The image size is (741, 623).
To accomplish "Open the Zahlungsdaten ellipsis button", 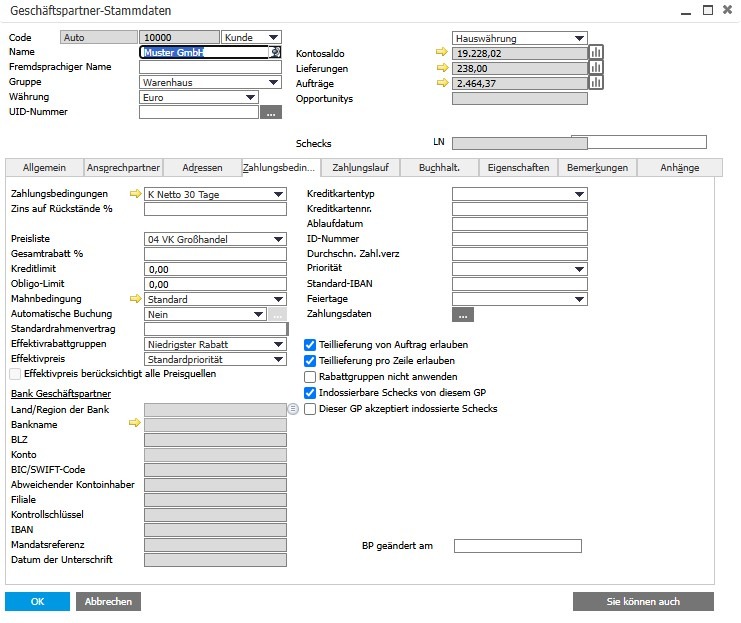I will tap(463, 315).
